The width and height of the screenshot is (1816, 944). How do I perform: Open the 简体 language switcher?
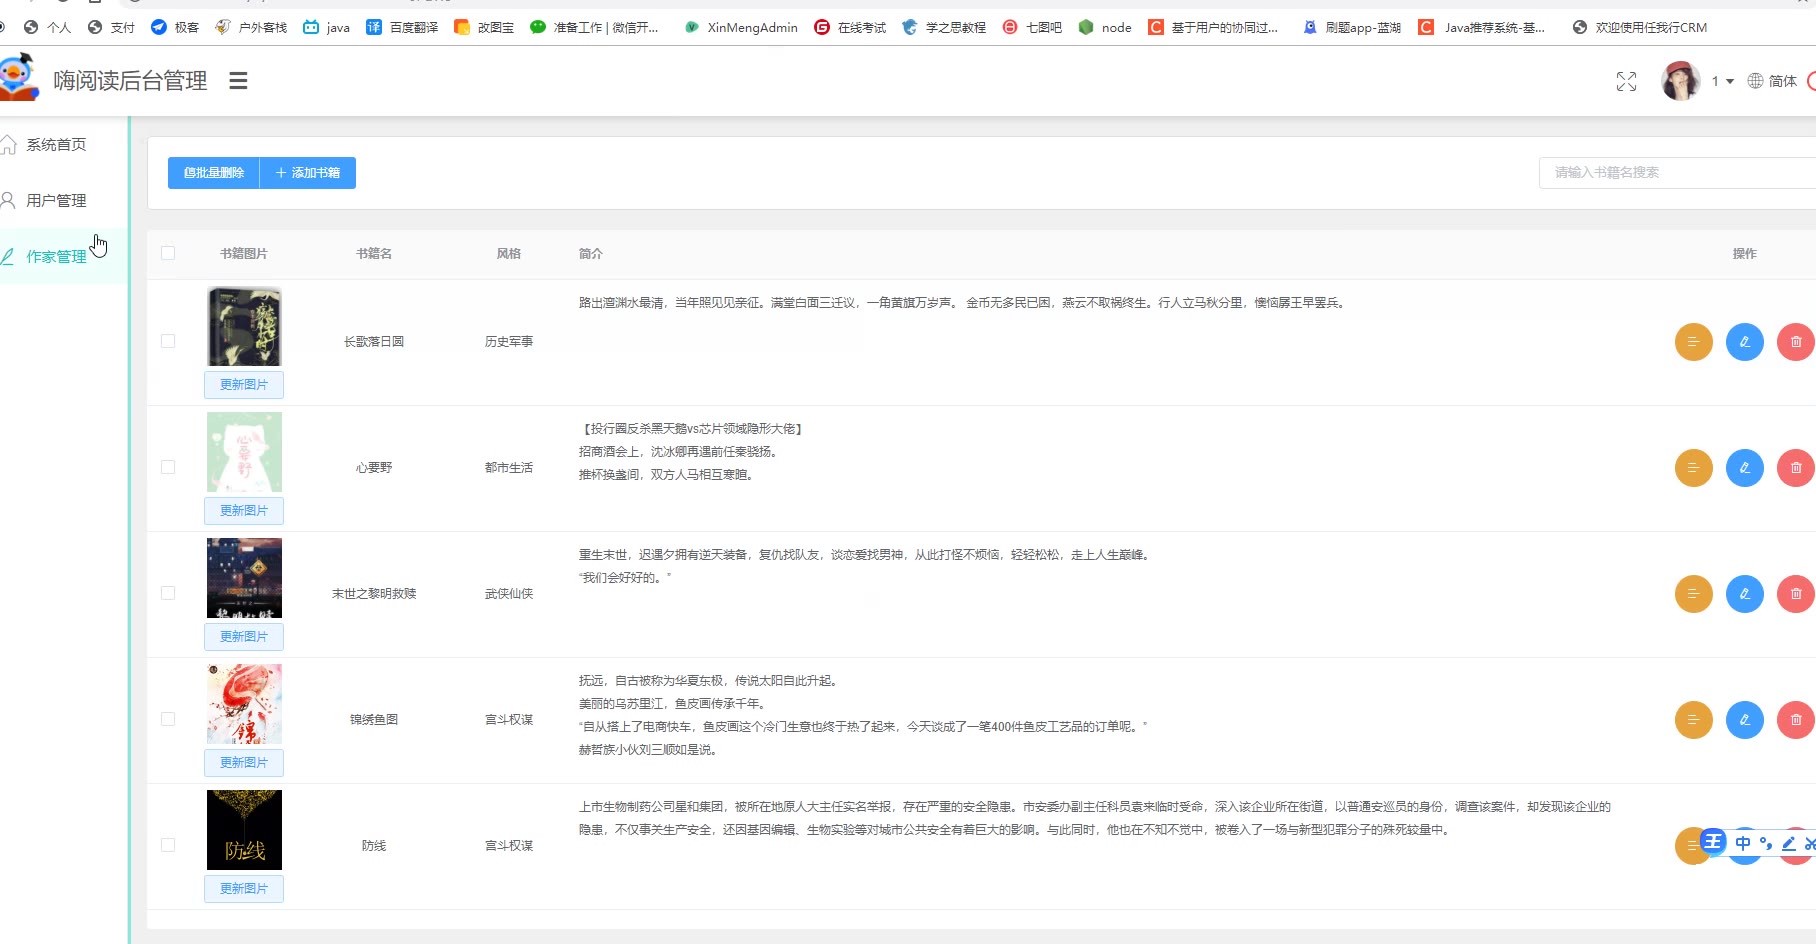(x=1772, y=81)
